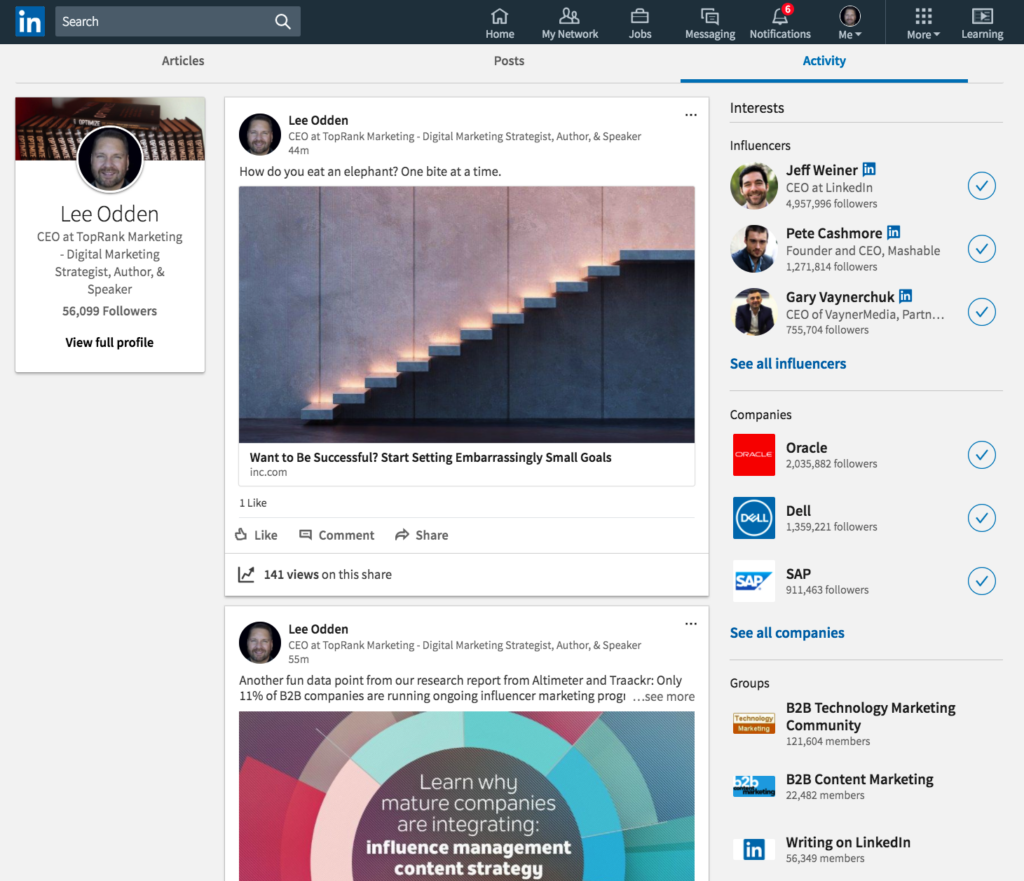View Notifications bell
This screenshot has width=1024, height=881.
click(780, 24)
